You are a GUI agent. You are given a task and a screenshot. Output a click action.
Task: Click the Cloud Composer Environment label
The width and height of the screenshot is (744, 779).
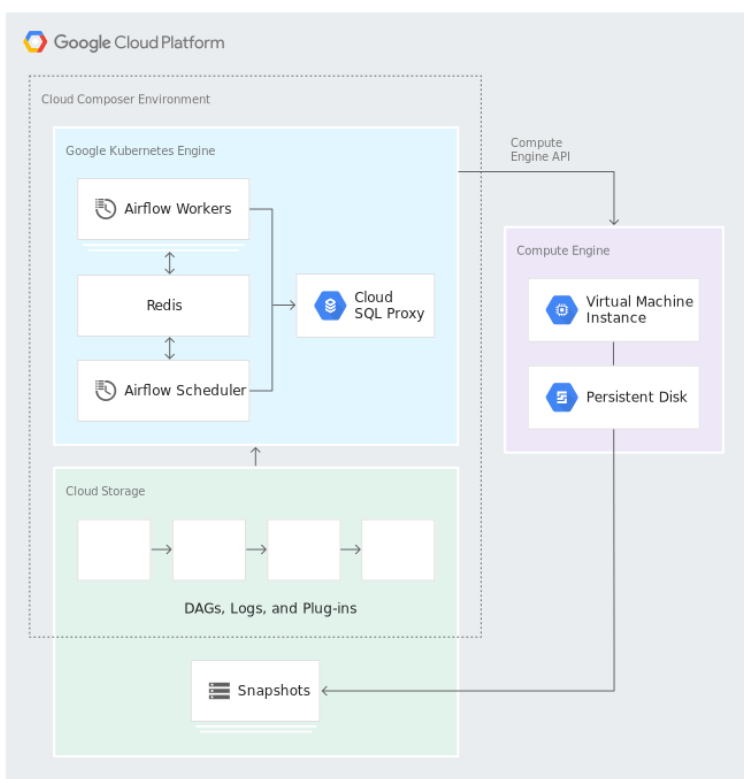tap(126, 99)
